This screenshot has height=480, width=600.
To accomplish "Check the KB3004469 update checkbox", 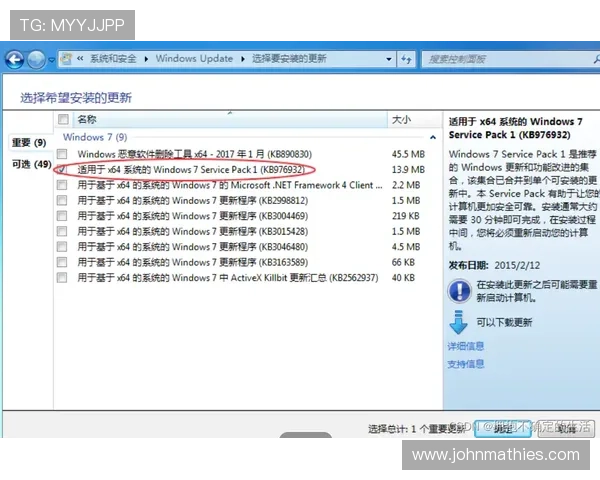I will 62,216.
